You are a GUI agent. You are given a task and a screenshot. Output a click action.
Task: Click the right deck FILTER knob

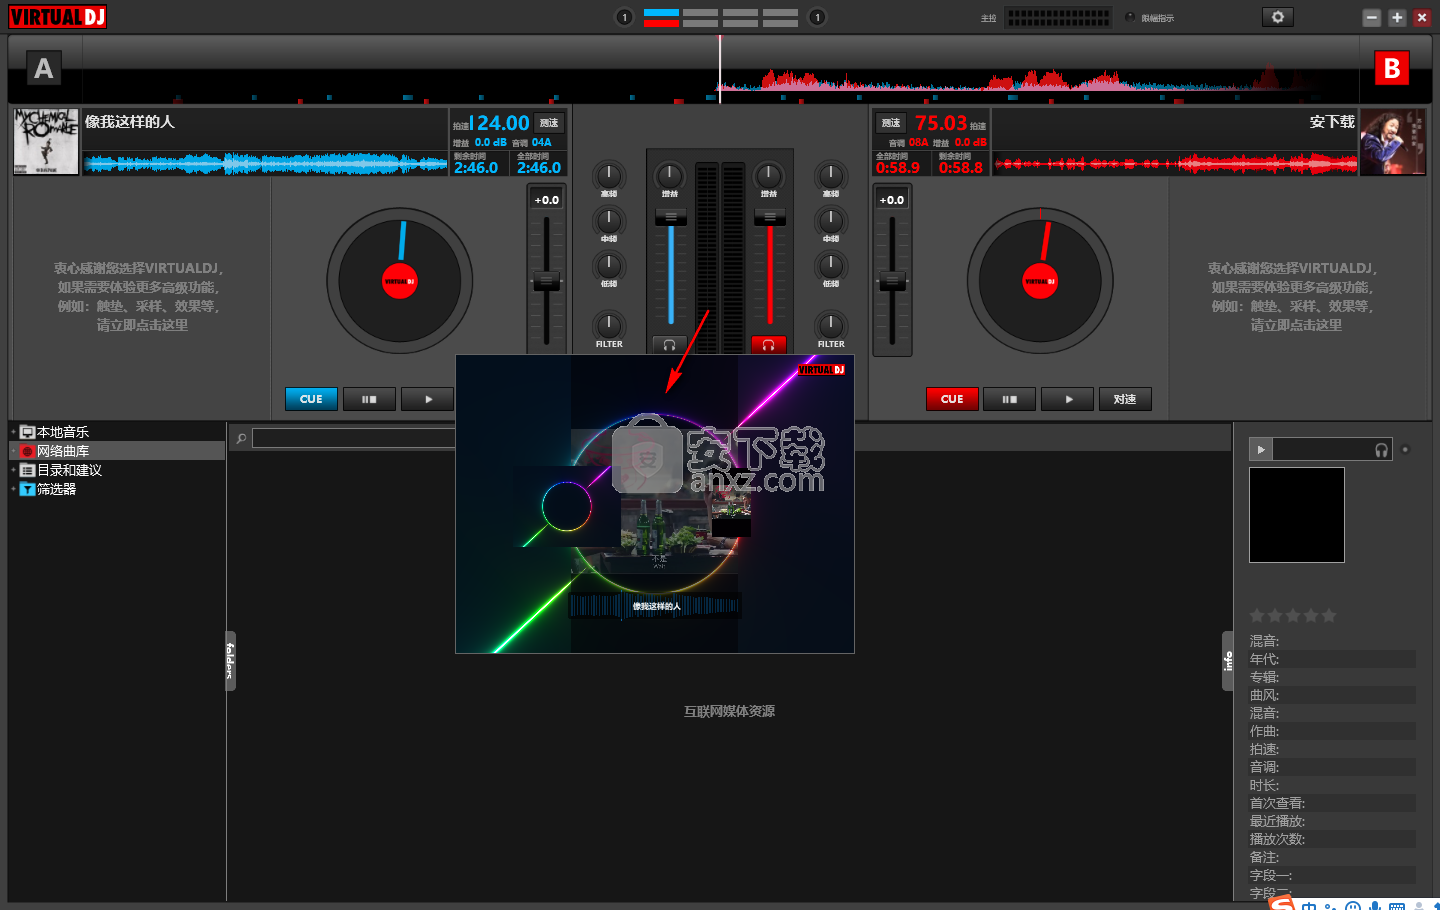831,325
